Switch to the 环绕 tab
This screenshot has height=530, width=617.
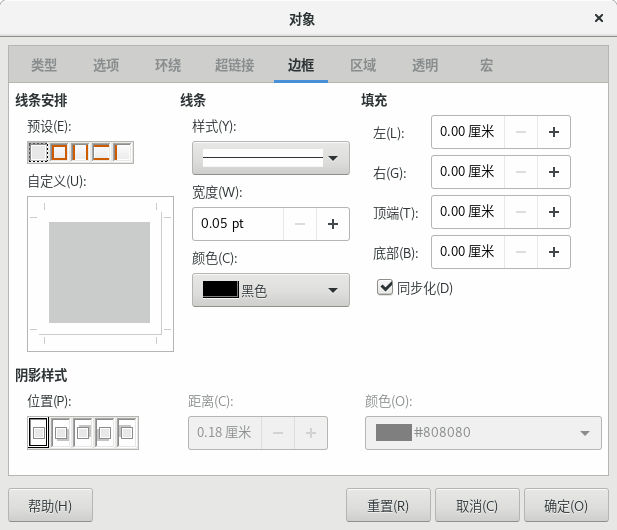168,65
